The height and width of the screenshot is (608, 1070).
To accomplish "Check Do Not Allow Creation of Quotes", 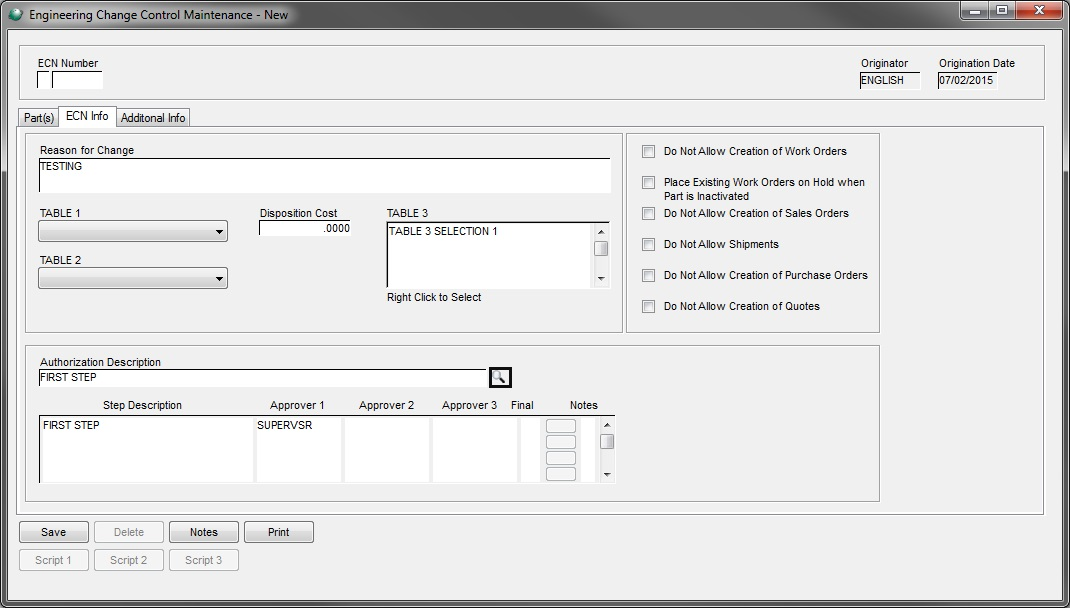I will tap(648, 306).
